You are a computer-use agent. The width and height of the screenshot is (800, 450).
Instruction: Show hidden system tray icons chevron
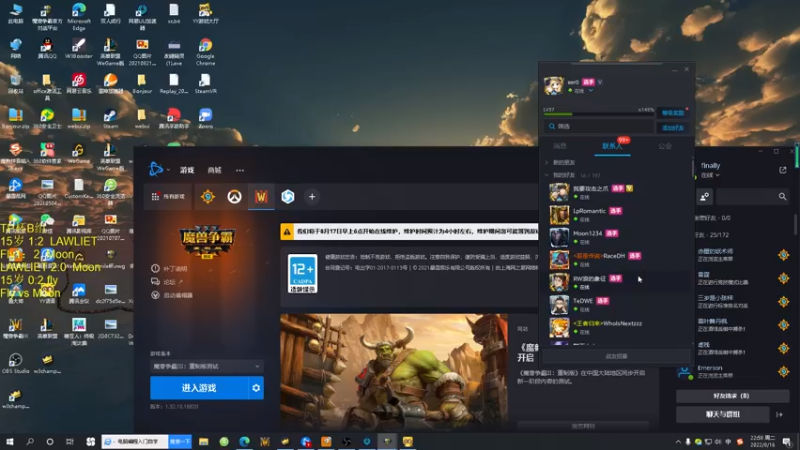click(678, 442)
